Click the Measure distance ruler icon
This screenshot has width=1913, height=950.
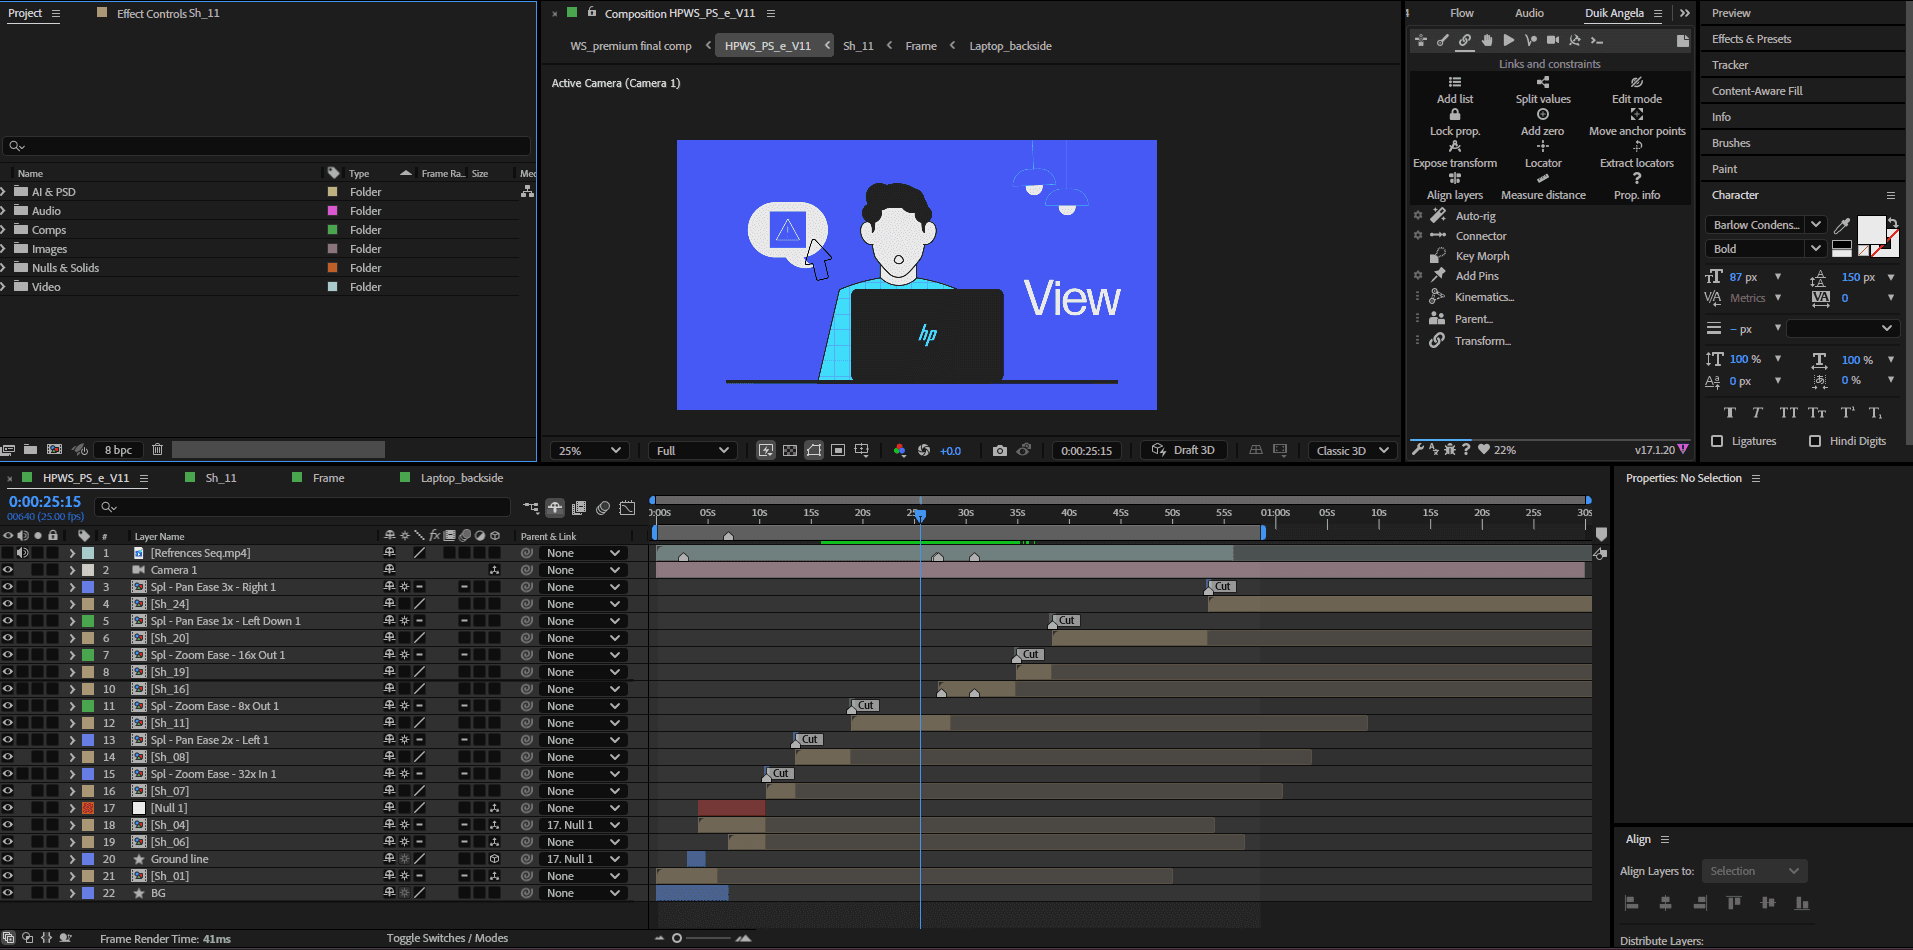pos(1543,178)
